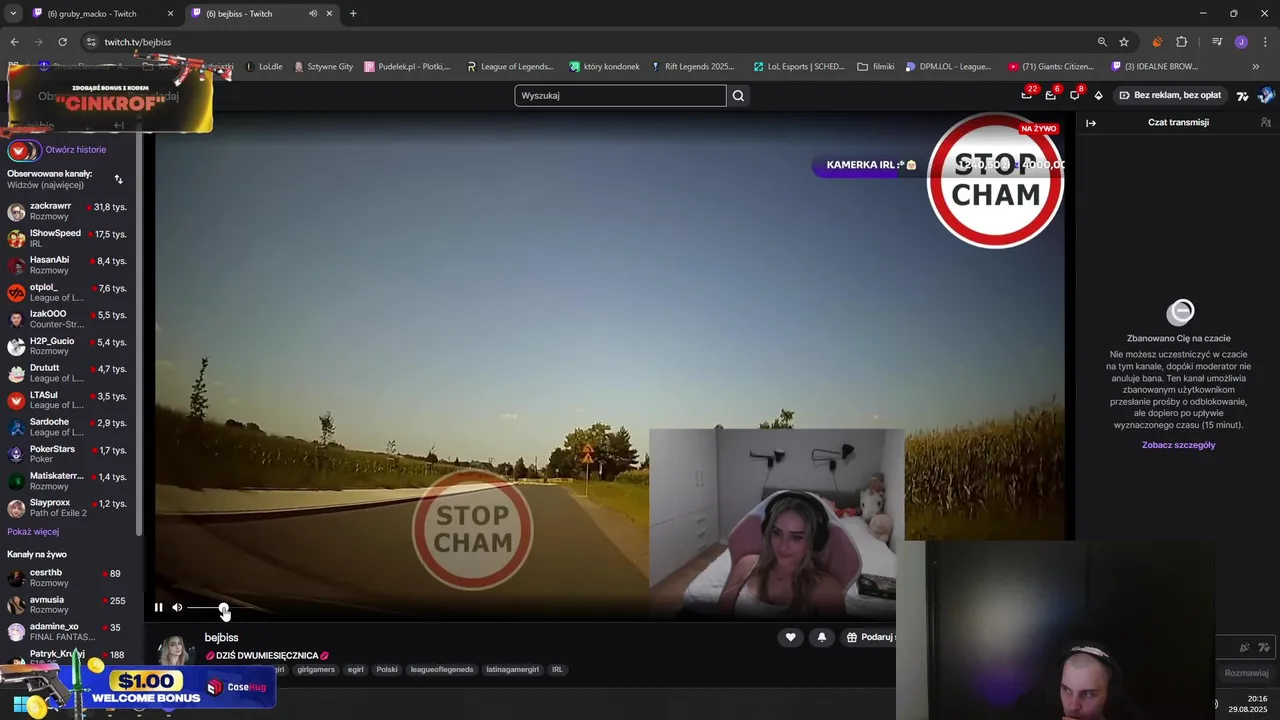The height and width of the screenshot is (720, 1280).
Task: Open tab search dropdown arrow
Action: [12, 14]
